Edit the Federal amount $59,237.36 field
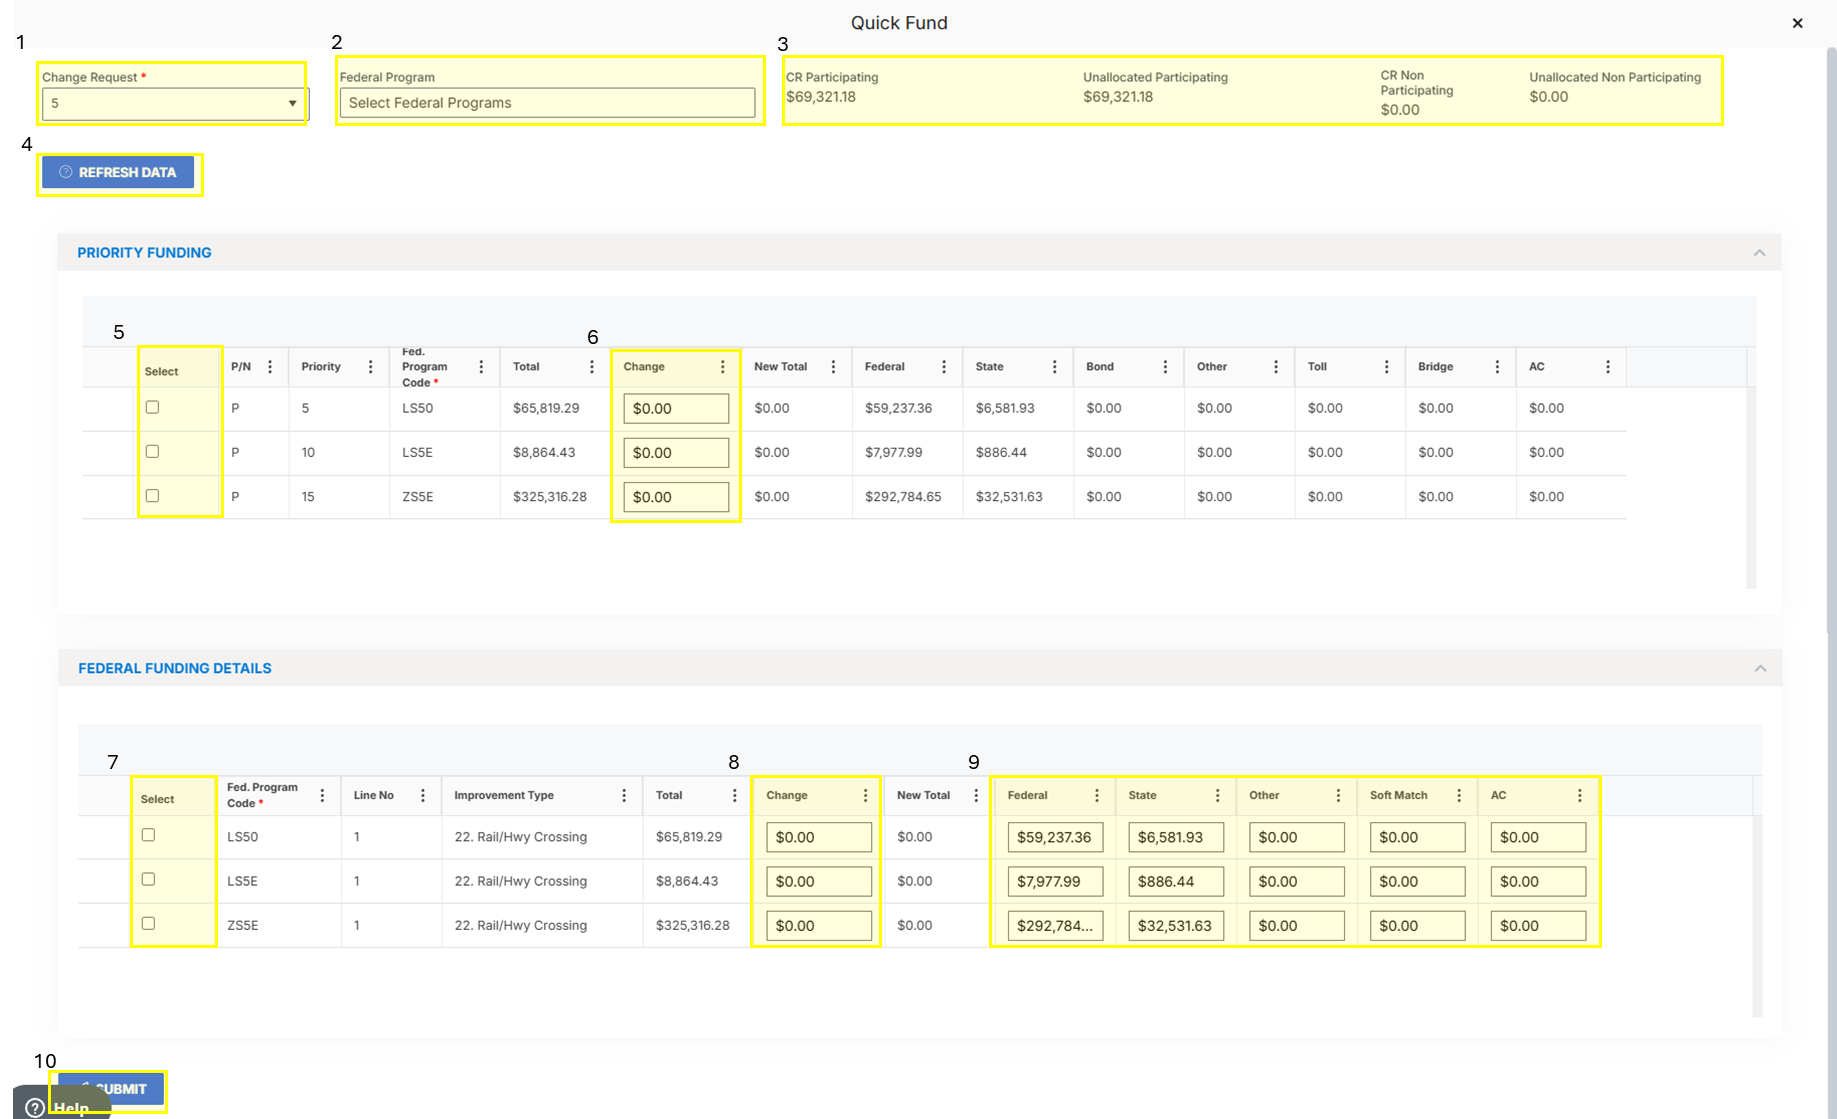Screen dimensions: 1837x1119 tap(1055, 837)
